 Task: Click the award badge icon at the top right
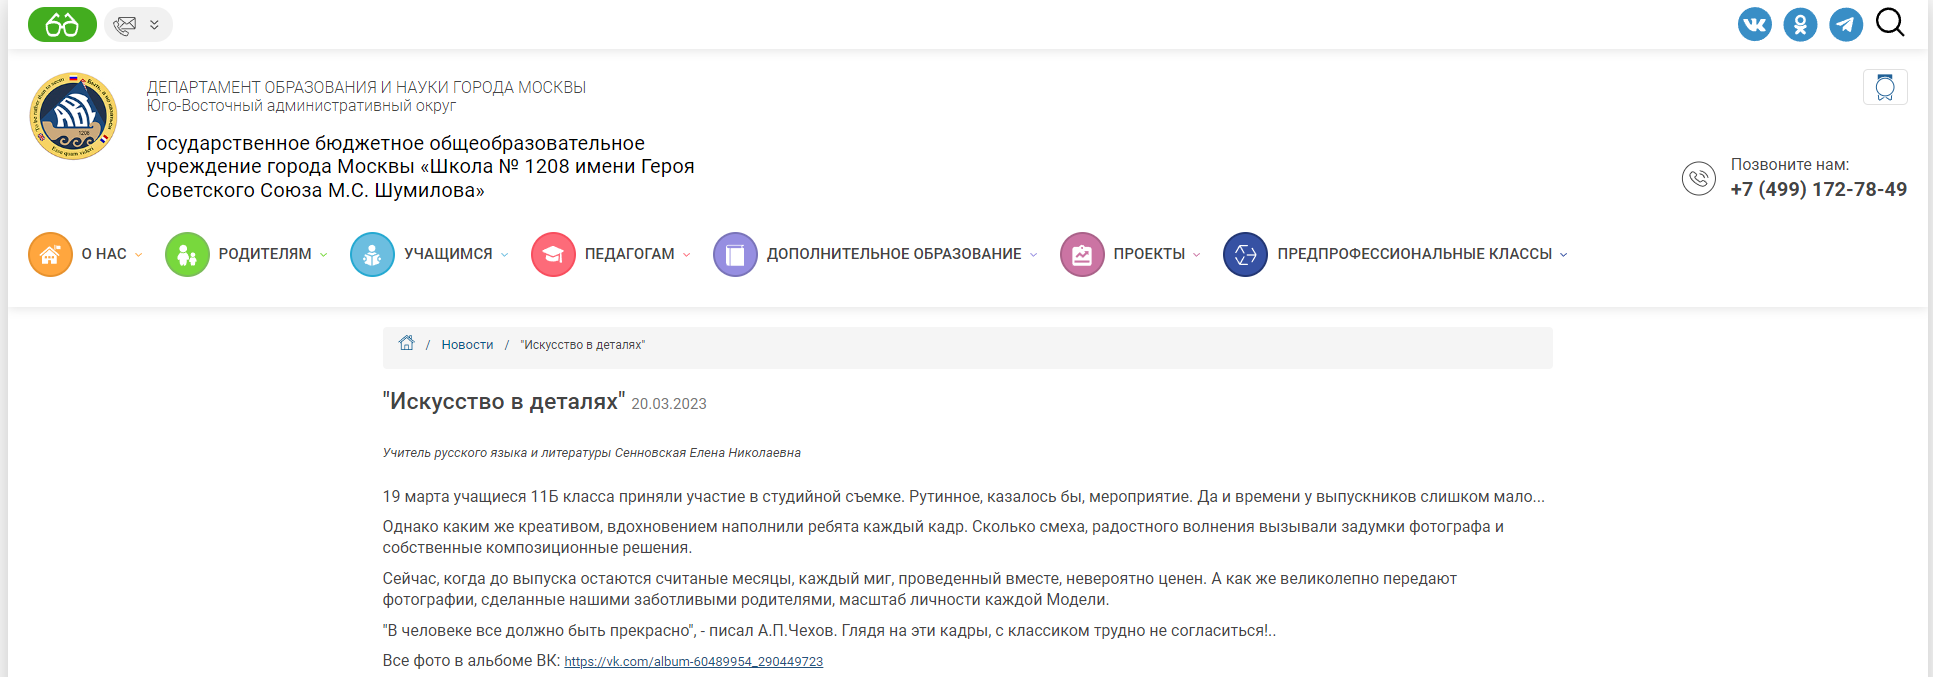tap(1885, 87)
